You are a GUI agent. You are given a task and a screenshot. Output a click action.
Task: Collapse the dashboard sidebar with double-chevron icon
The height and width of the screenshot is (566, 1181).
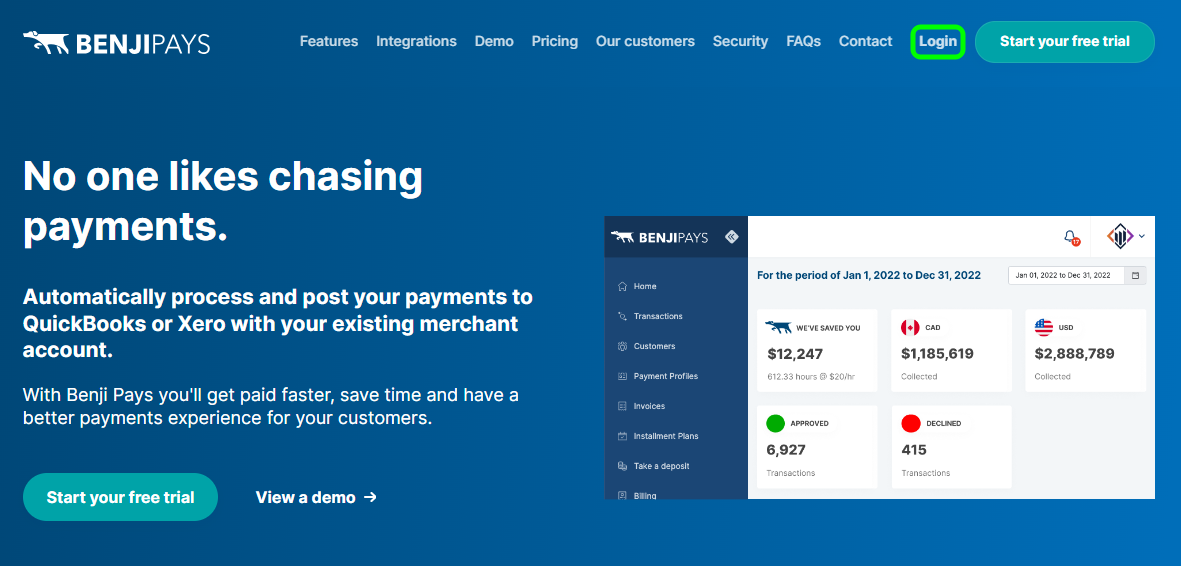(x=731, y=237)
